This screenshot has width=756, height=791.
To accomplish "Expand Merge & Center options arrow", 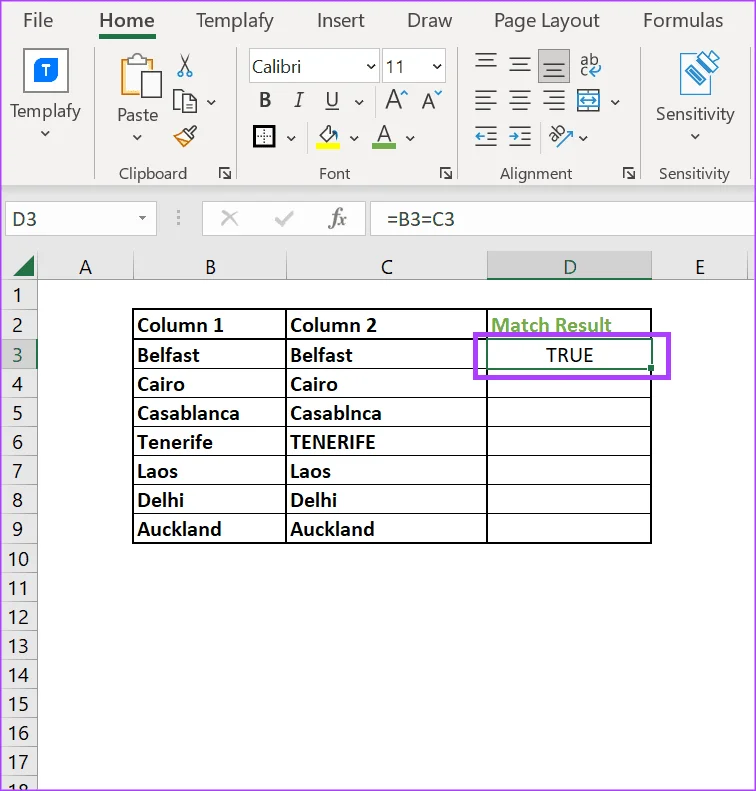I will (x=615, y=102).
